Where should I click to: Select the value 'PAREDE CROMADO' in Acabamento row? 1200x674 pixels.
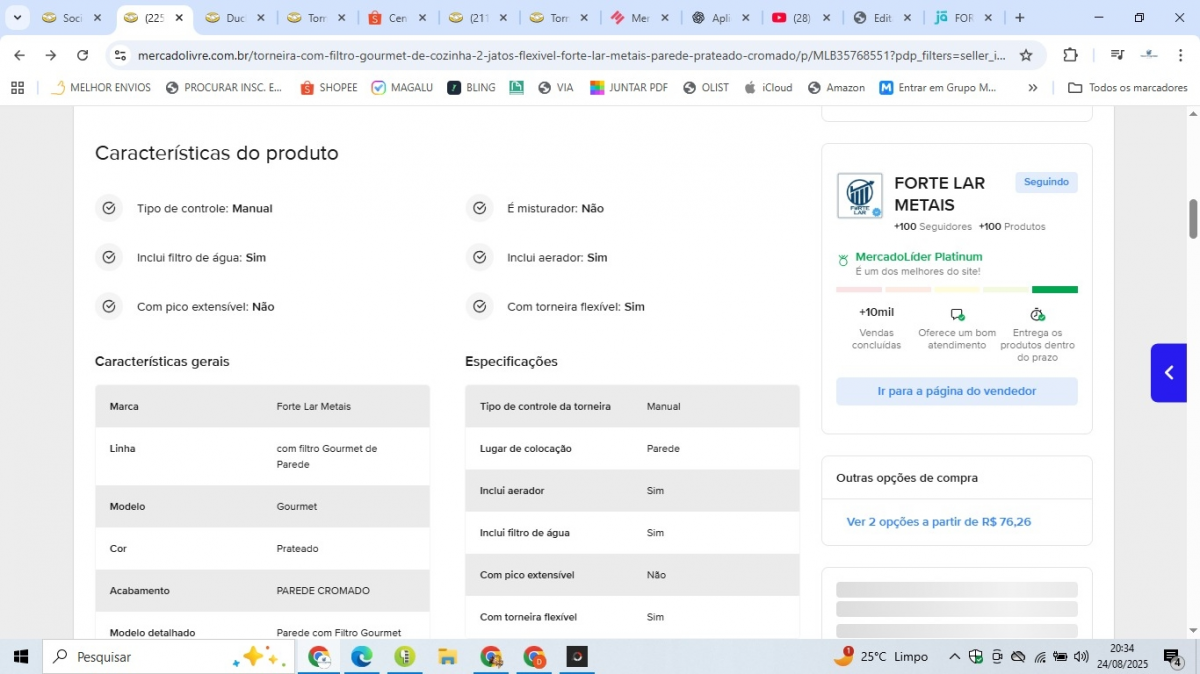pos(323,591)
